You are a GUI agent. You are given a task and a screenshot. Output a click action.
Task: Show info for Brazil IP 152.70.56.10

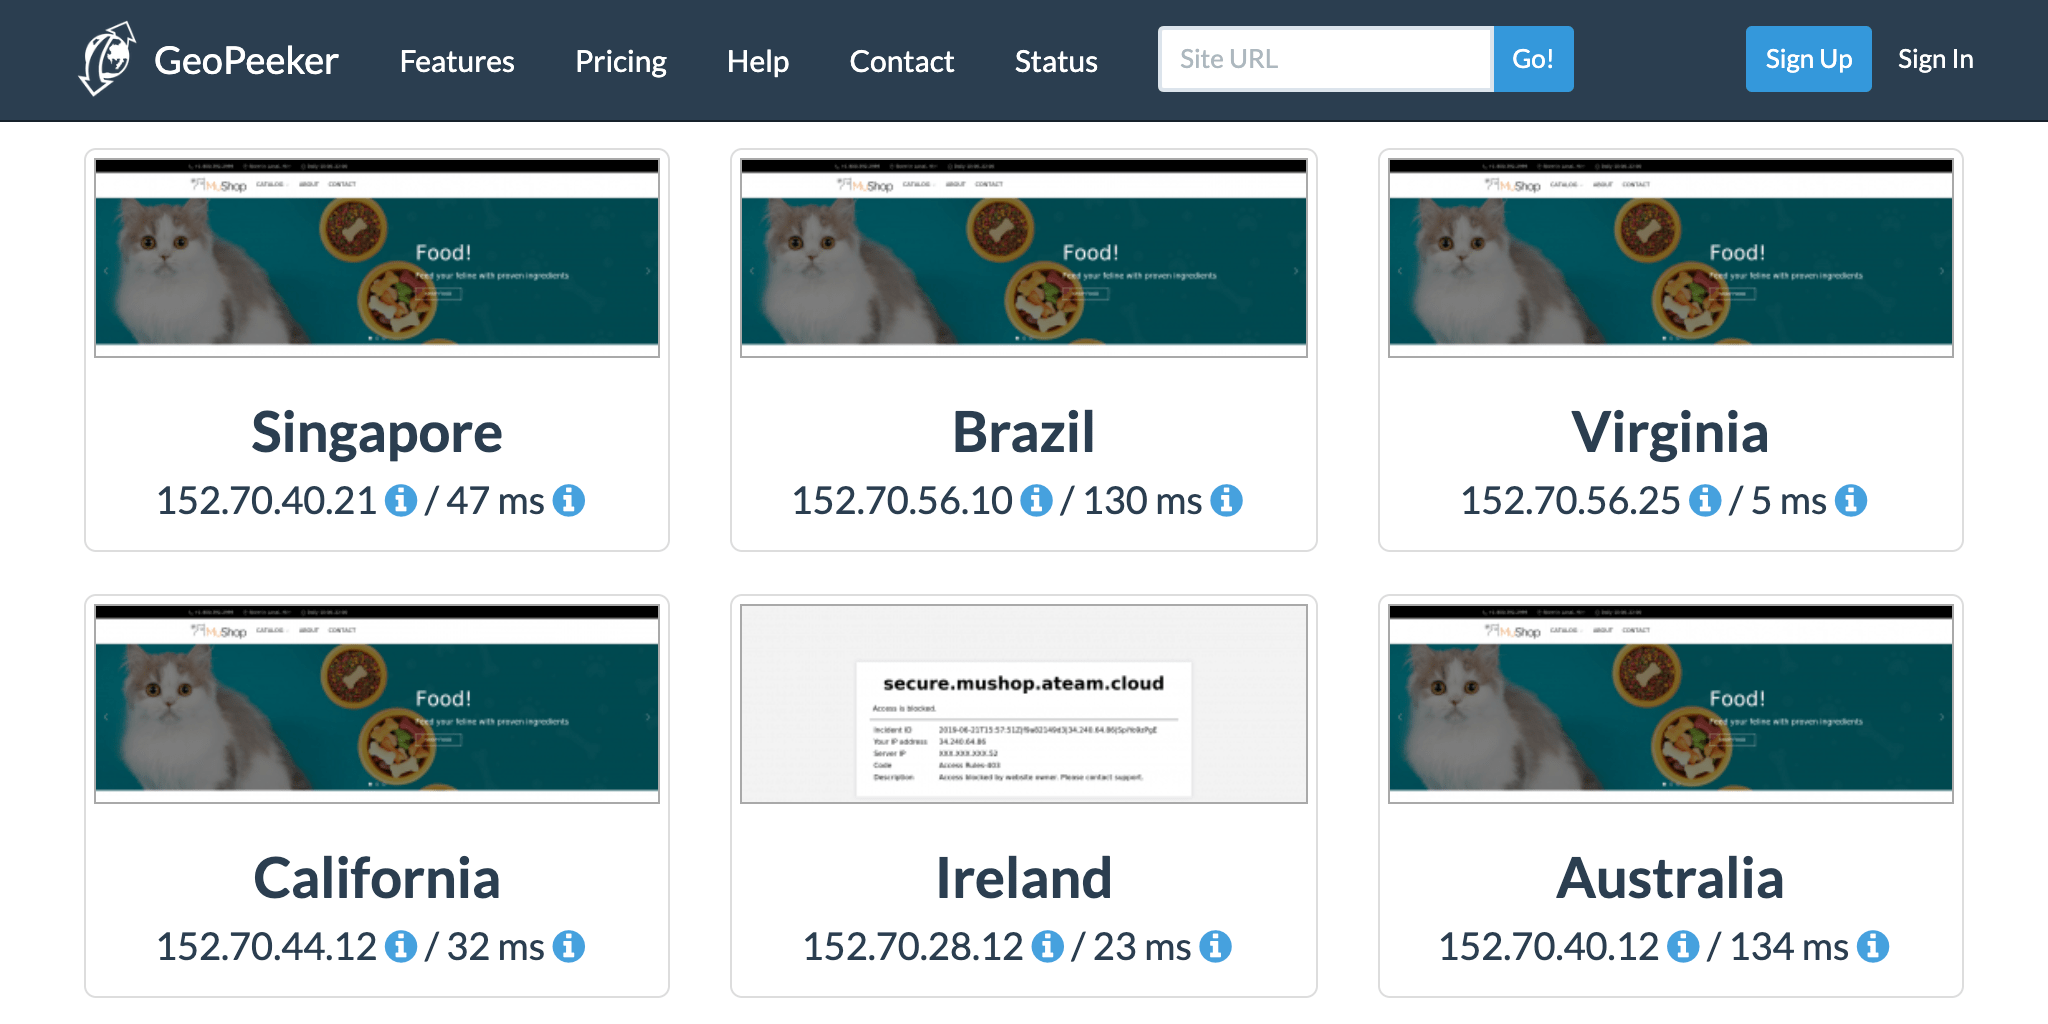[x=1036, y=500]
